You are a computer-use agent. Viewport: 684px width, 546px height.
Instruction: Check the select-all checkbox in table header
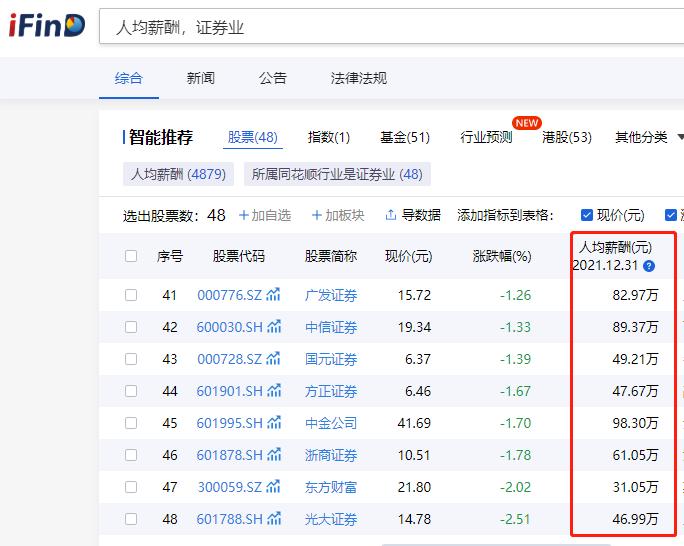[x=131, y=256]
